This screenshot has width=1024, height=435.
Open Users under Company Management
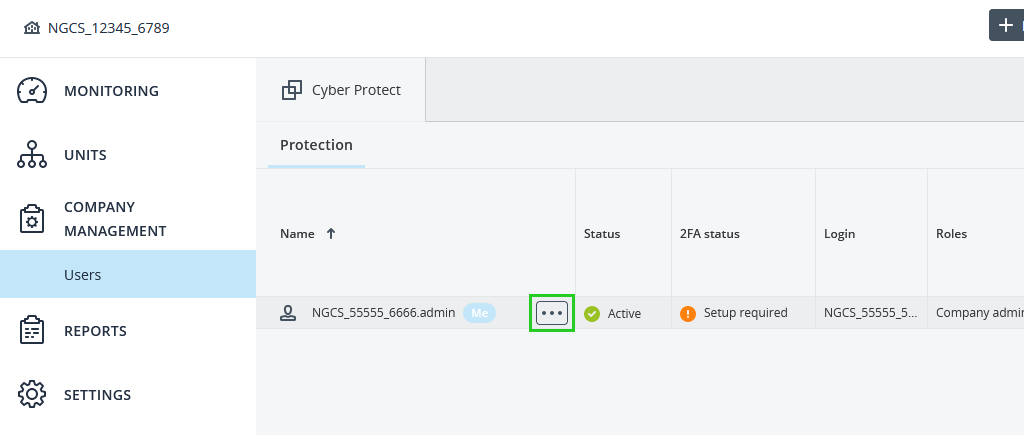click(x=83, y=275)
